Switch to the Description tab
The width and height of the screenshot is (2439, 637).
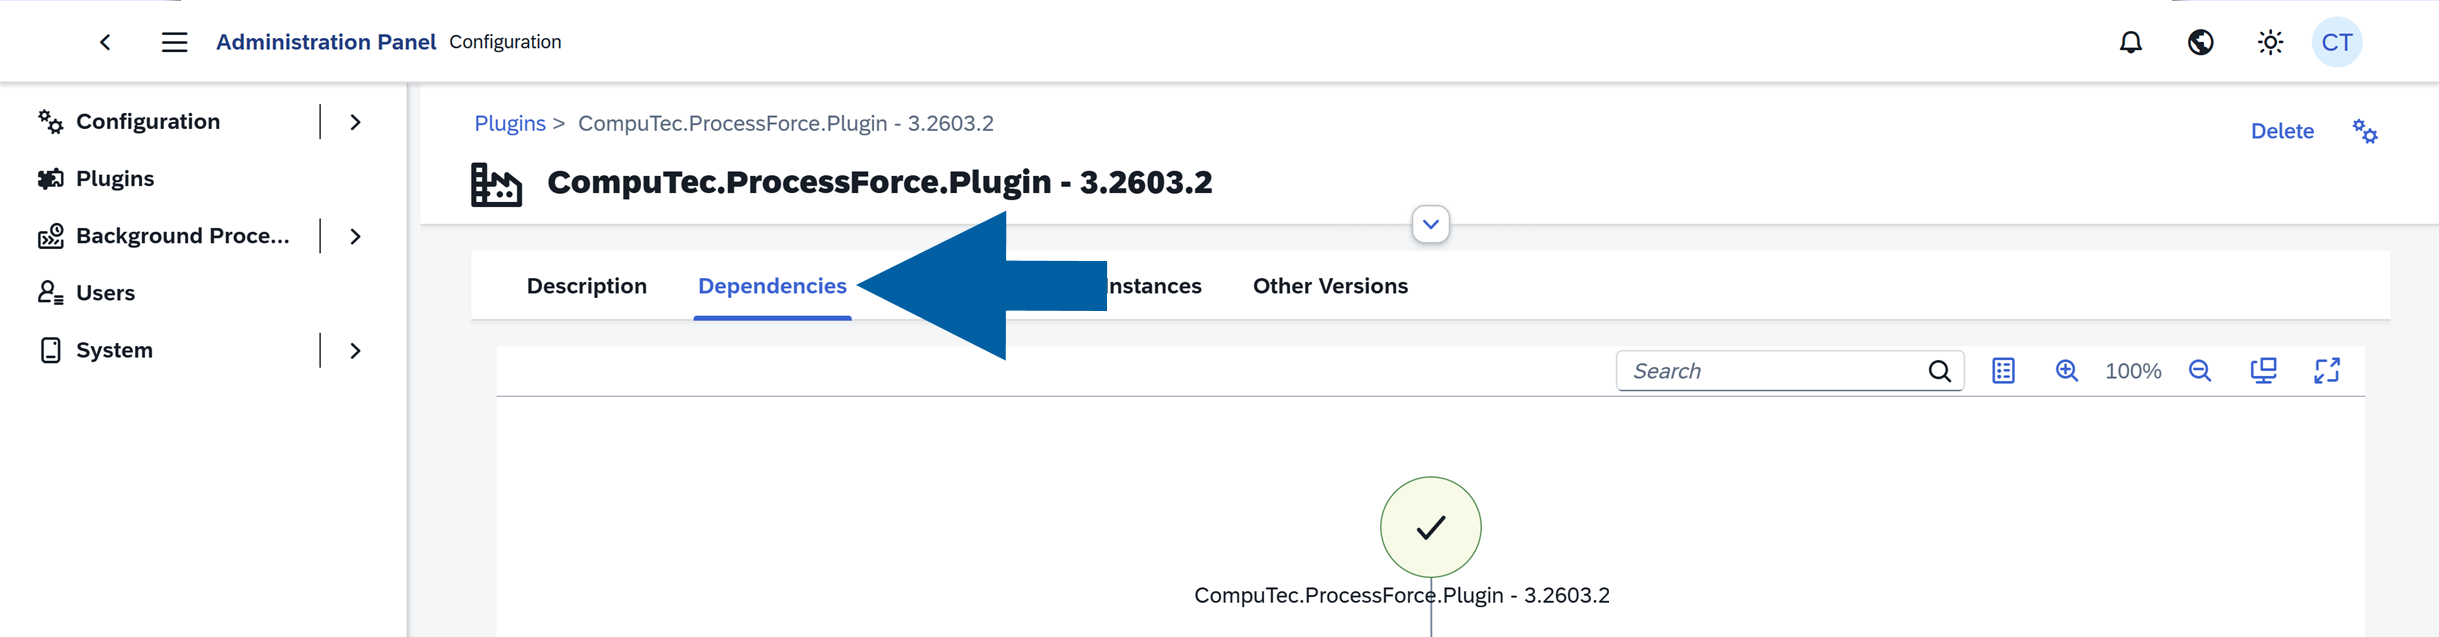tap(586, 286)
